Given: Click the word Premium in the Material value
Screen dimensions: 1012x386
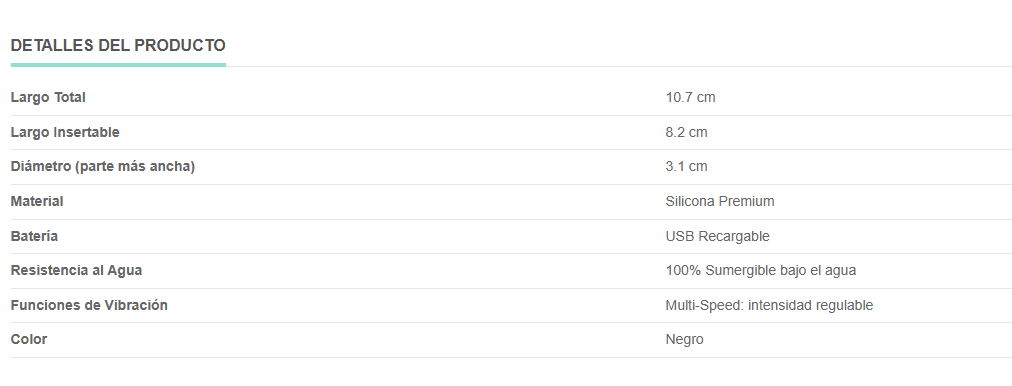Looking at the screenshot, I should tap(747, 201).
